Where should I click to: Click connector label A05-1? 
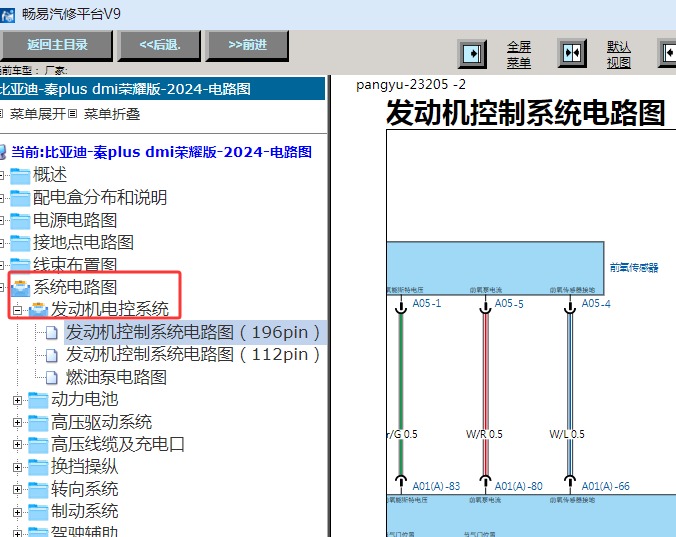(426, 303)
